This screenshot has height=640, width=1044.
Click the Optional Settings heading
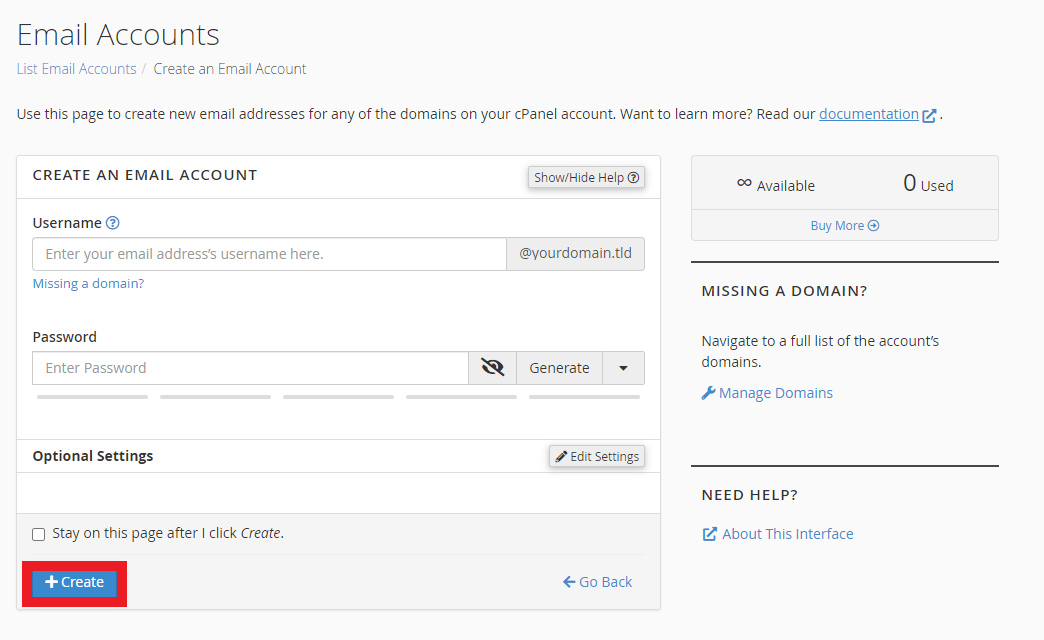pos(93,456)
